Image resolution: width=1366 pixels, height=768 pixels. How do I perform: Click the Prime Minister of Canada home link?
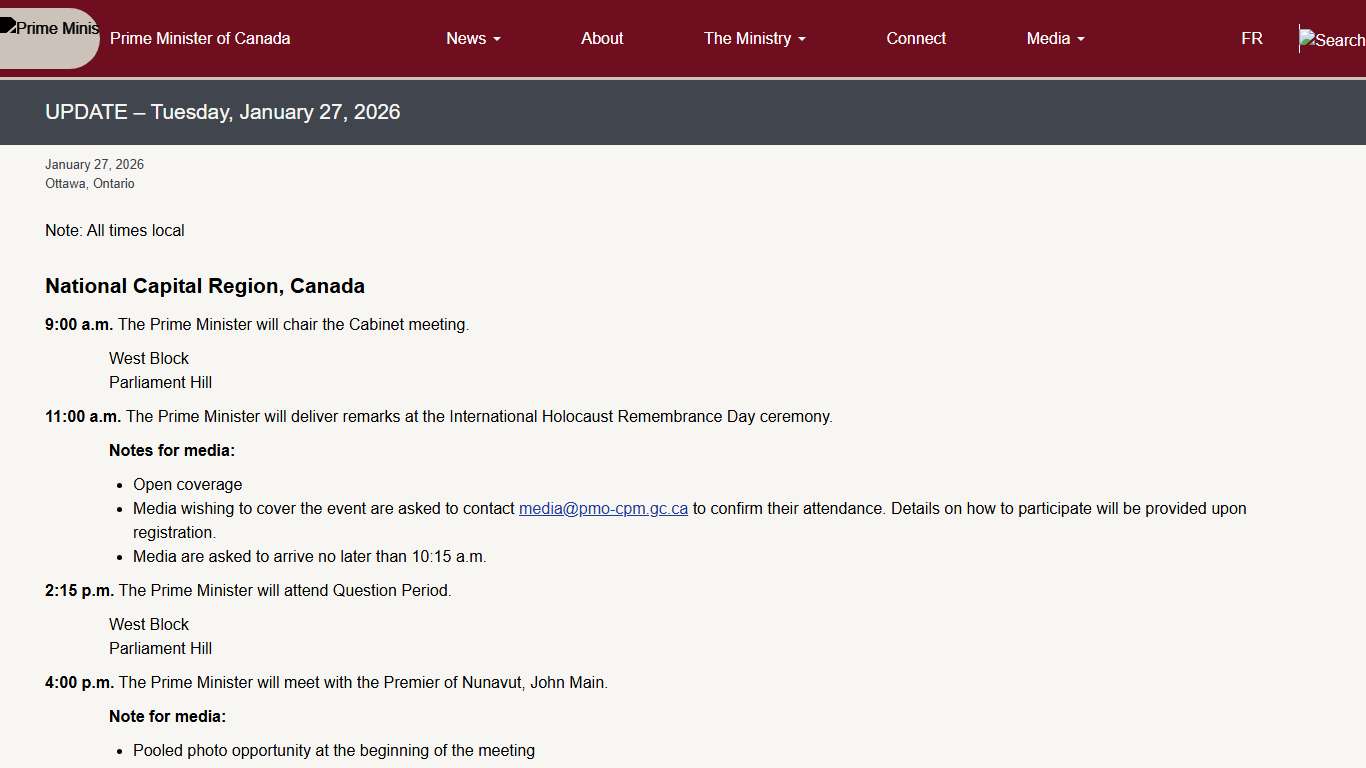tap(199, 38)
